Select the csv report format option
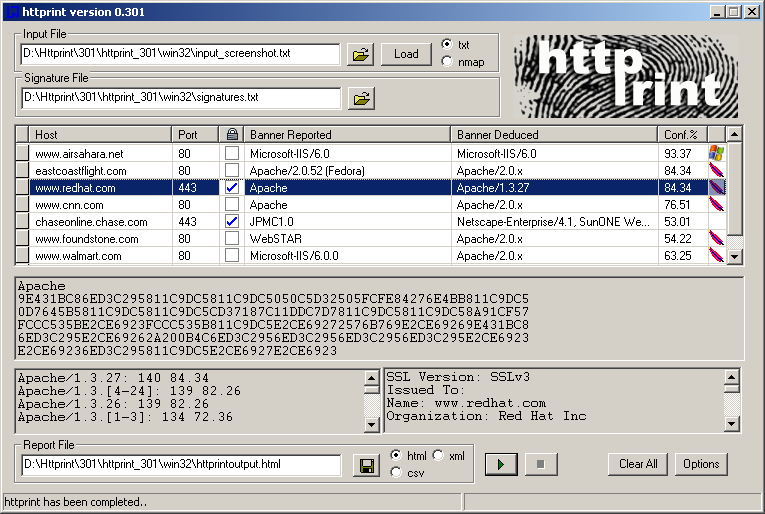This screenshot has width=765, height=514. click(x=397, y=472)
